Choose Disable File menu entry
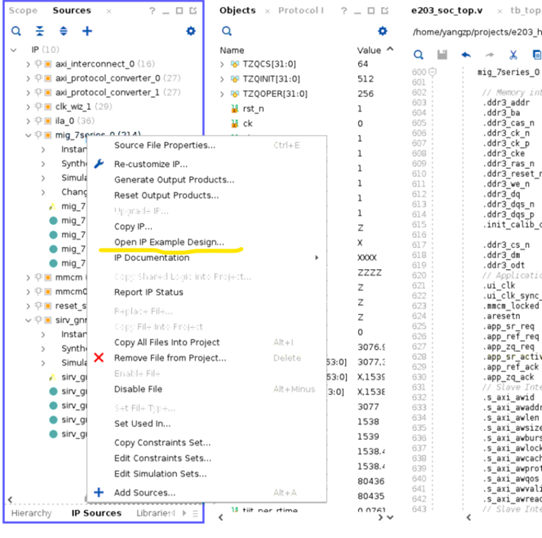Screen dimensions: 542x538 (207, 389)
